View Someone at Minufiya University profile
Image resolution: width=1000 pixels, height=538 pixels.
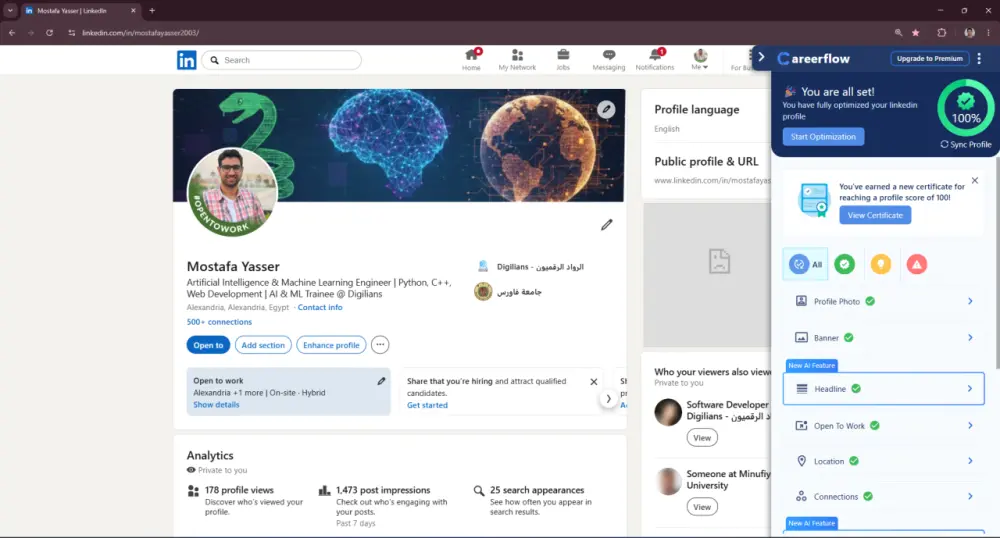702,507
